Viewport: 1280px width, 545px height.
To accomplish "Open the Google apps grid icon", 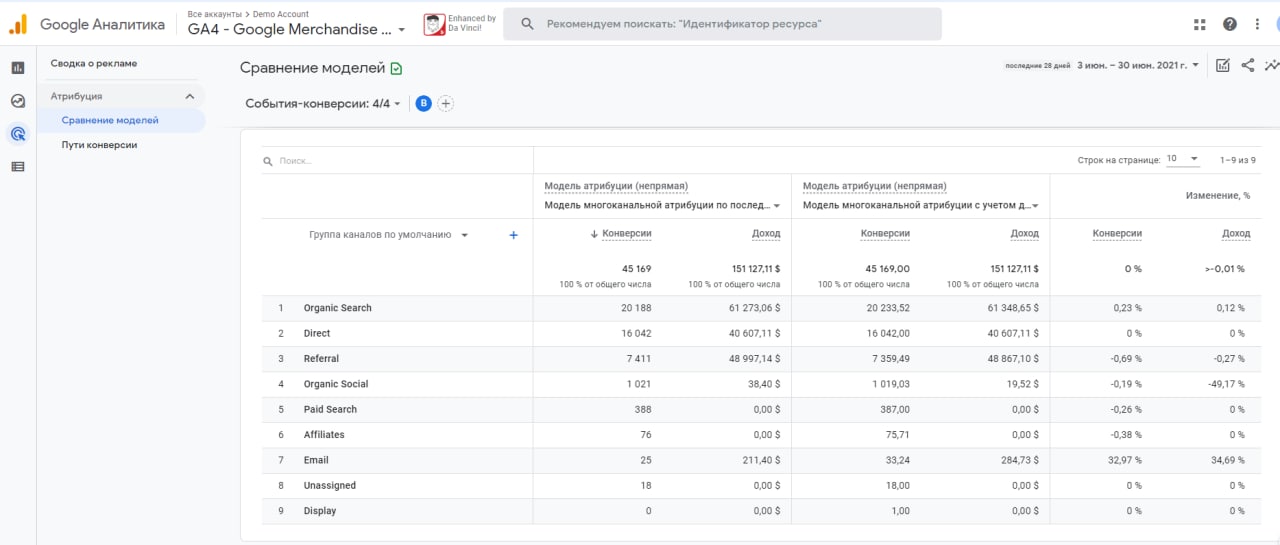I will pos(1200,24).
